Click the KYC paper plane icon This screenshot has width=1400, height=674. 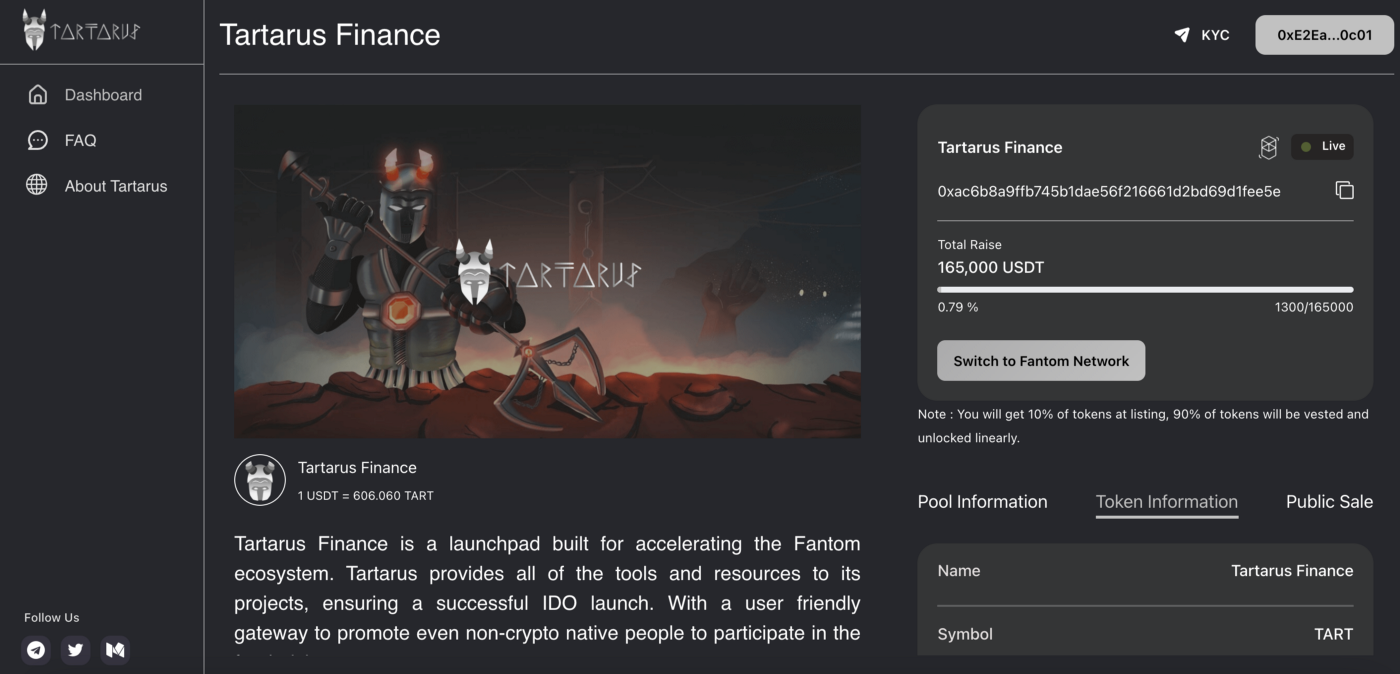click(x=1182, y=35)
